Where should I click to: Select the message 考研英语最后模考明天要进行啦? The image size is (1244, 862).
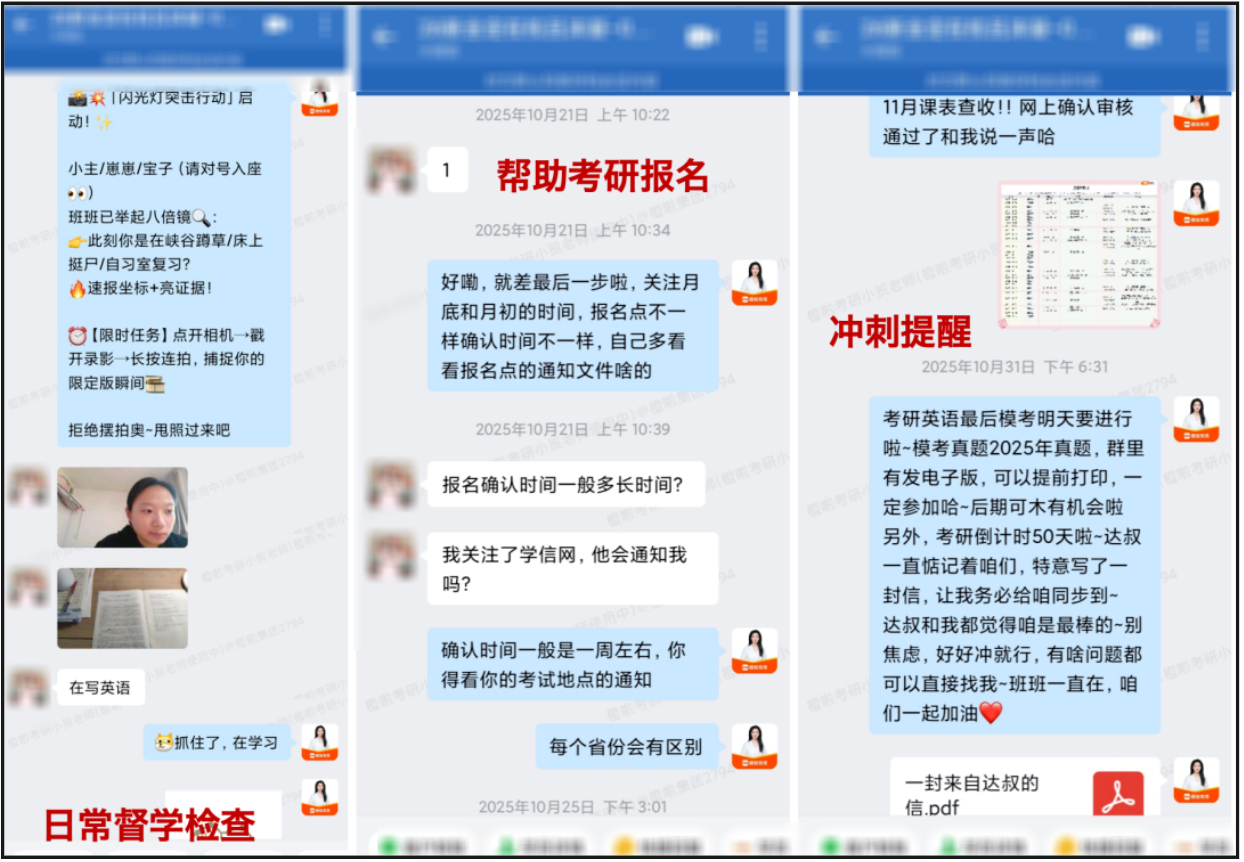point(1015,565)
